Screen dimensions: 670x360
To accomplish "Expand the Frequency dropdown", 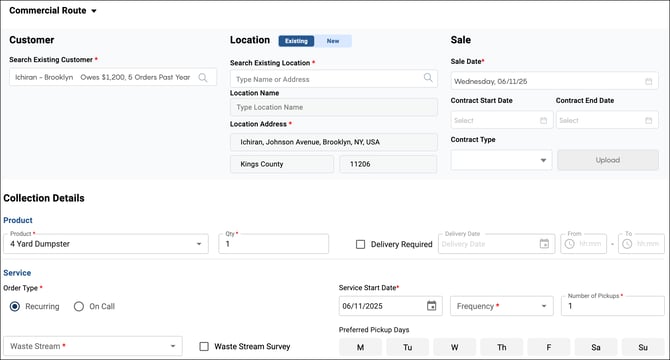I will point(502,306).
